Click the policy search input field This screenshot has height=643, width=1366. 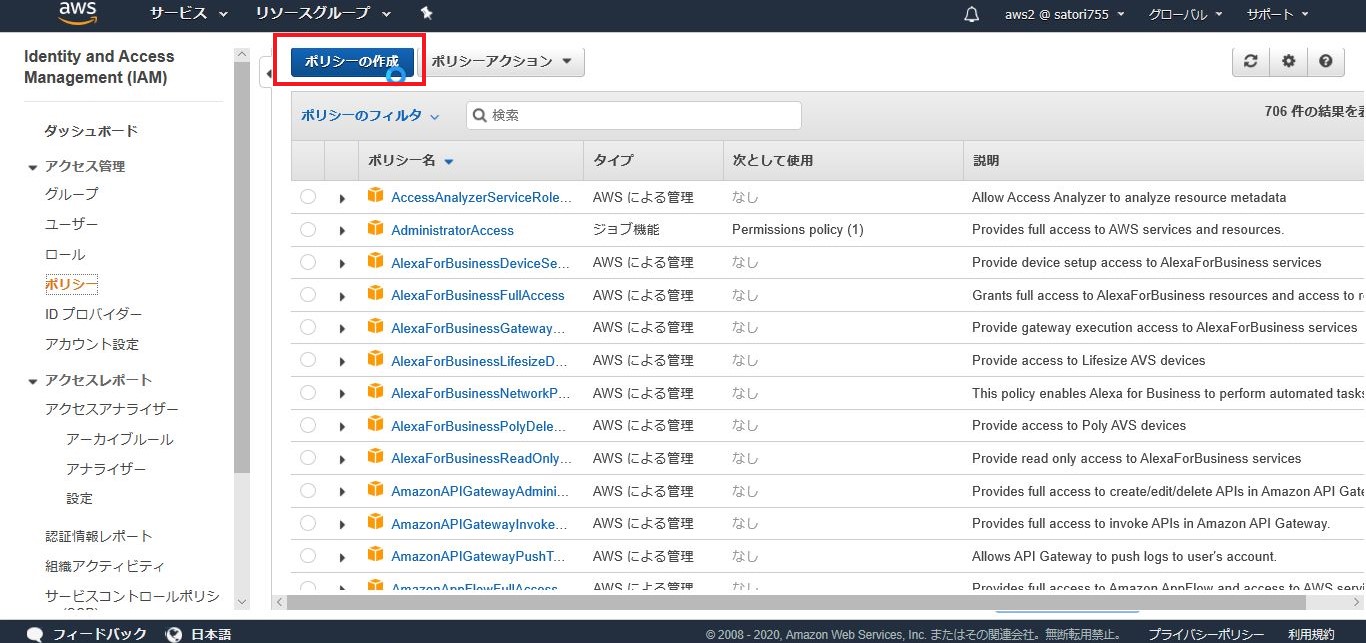pyautogui.click(x=634, y=115)
